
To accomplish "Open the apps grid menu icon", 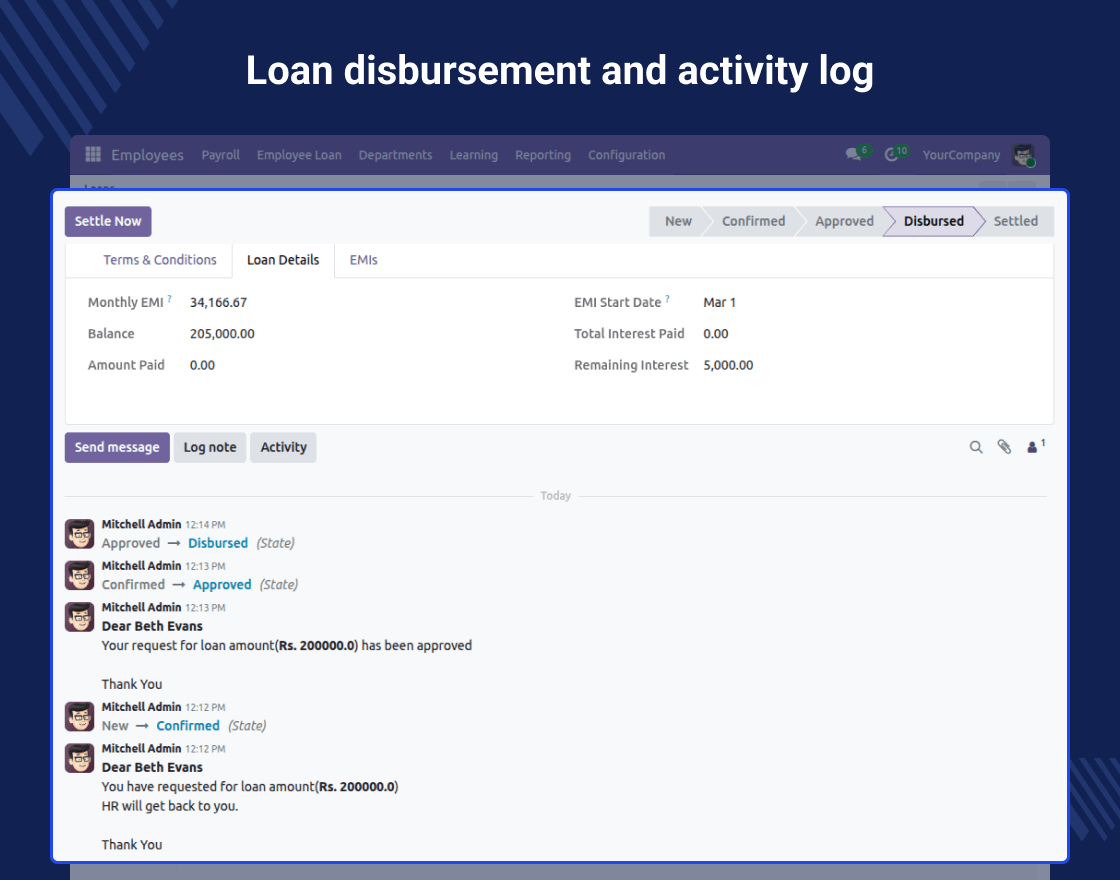I will point(93,154).
